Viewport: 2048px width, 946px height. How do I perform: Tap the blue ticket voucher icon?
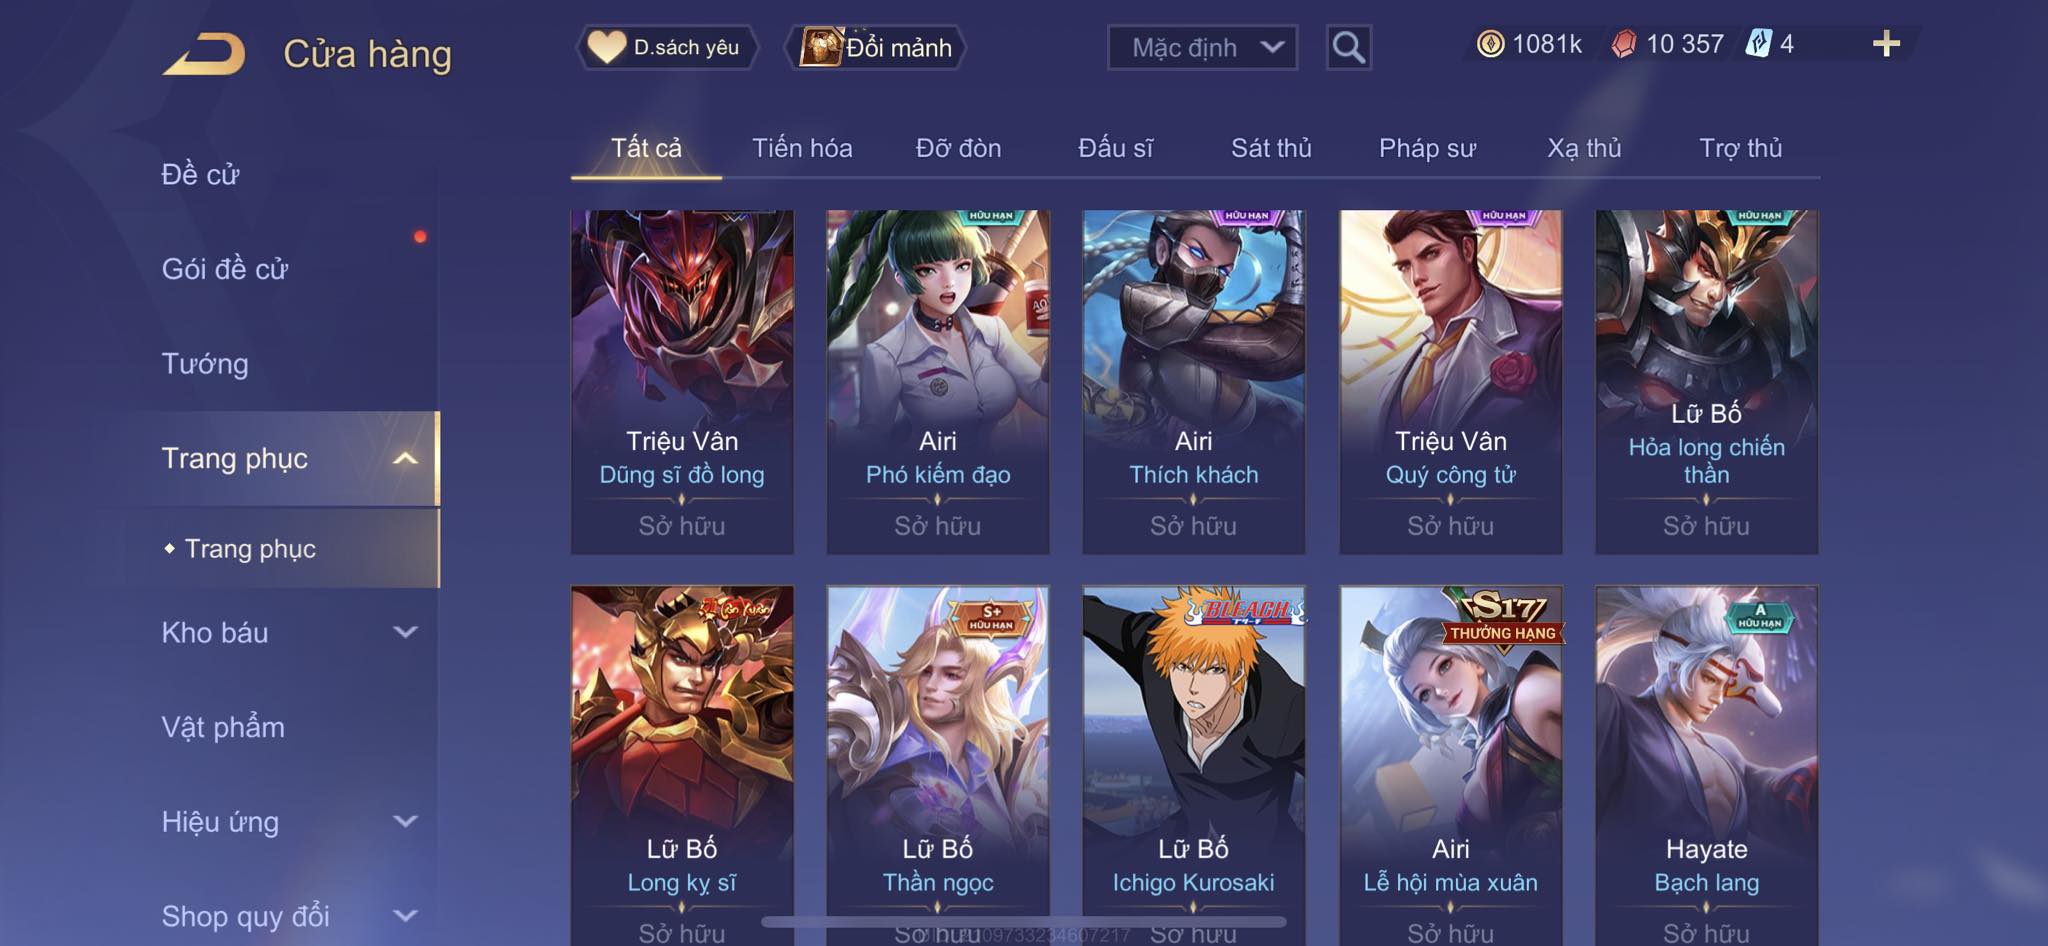[x=1758, y=44]
